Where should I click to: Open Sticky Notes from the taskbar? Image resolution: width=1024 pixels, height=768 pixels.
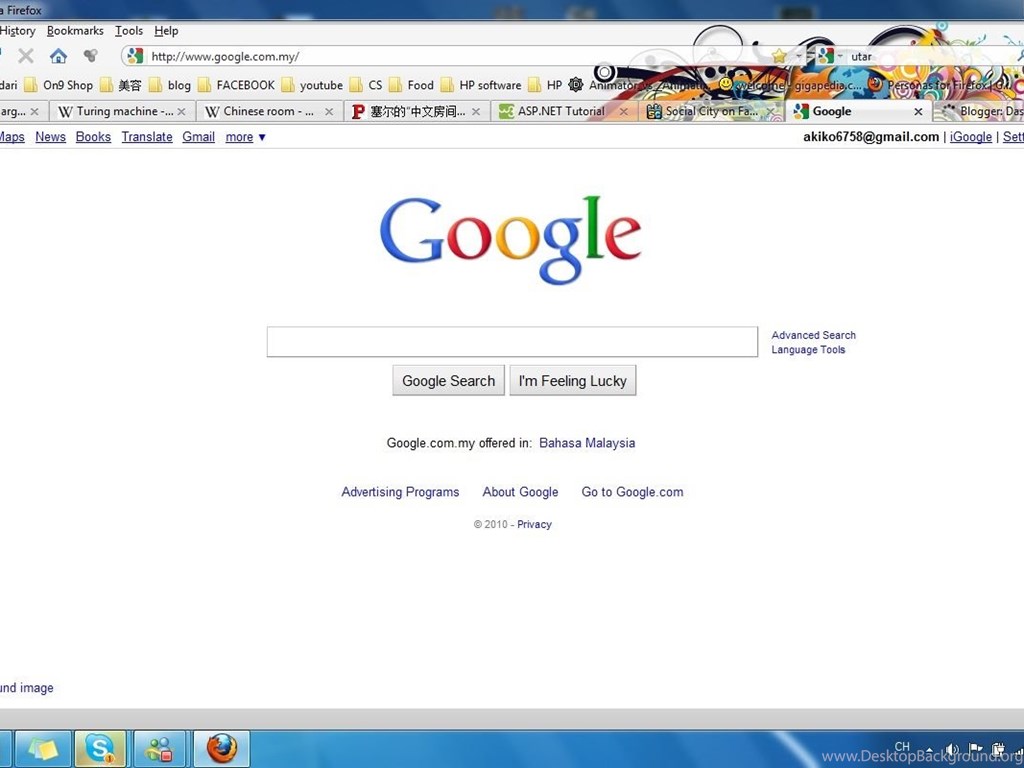[43, 748]
